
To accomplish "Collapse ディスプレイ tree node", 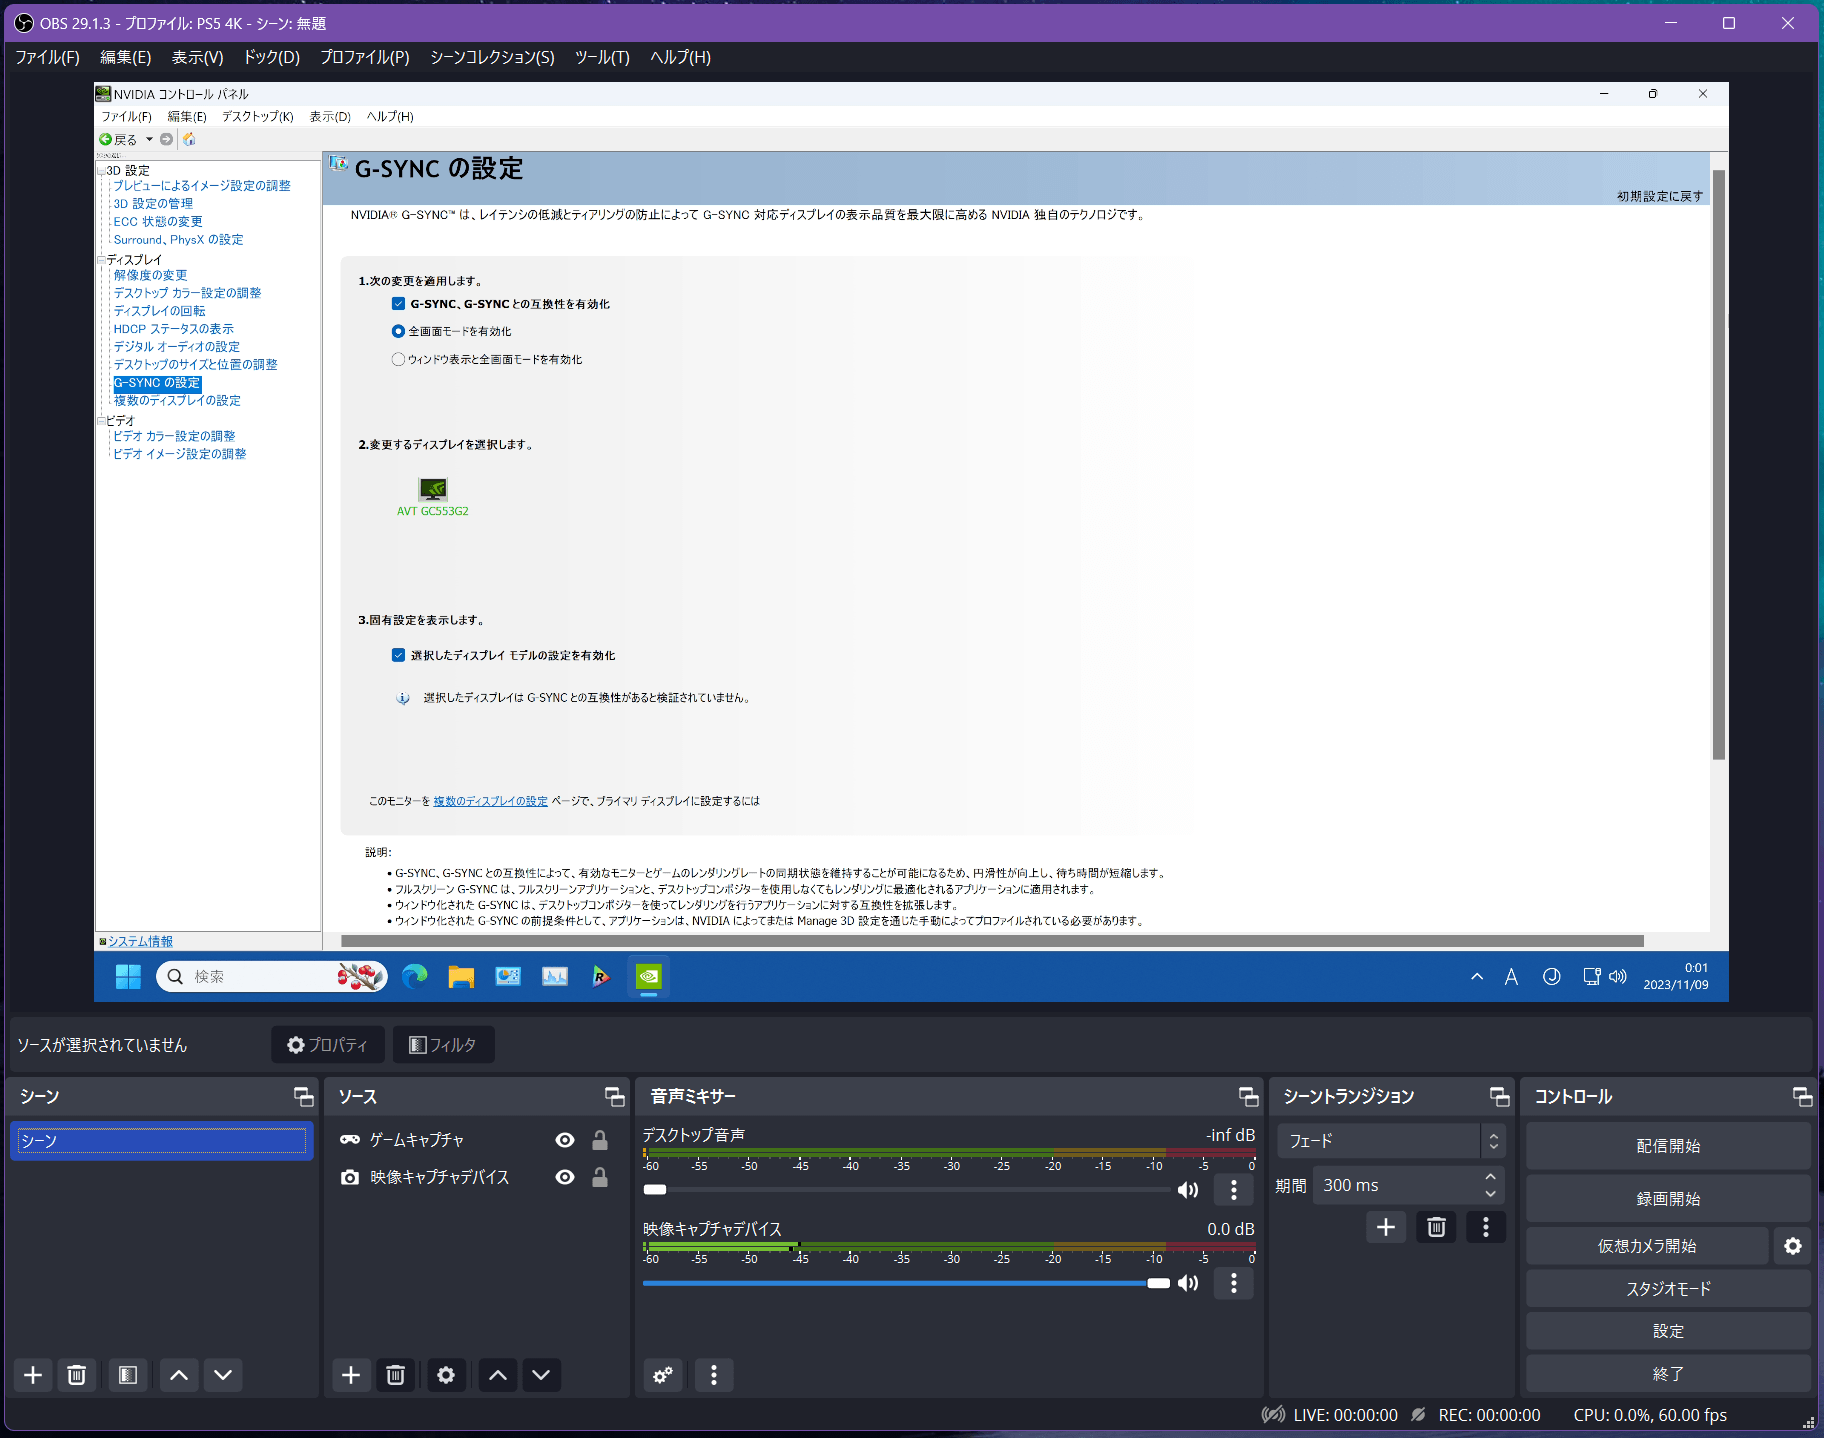I will pos(101,259).
